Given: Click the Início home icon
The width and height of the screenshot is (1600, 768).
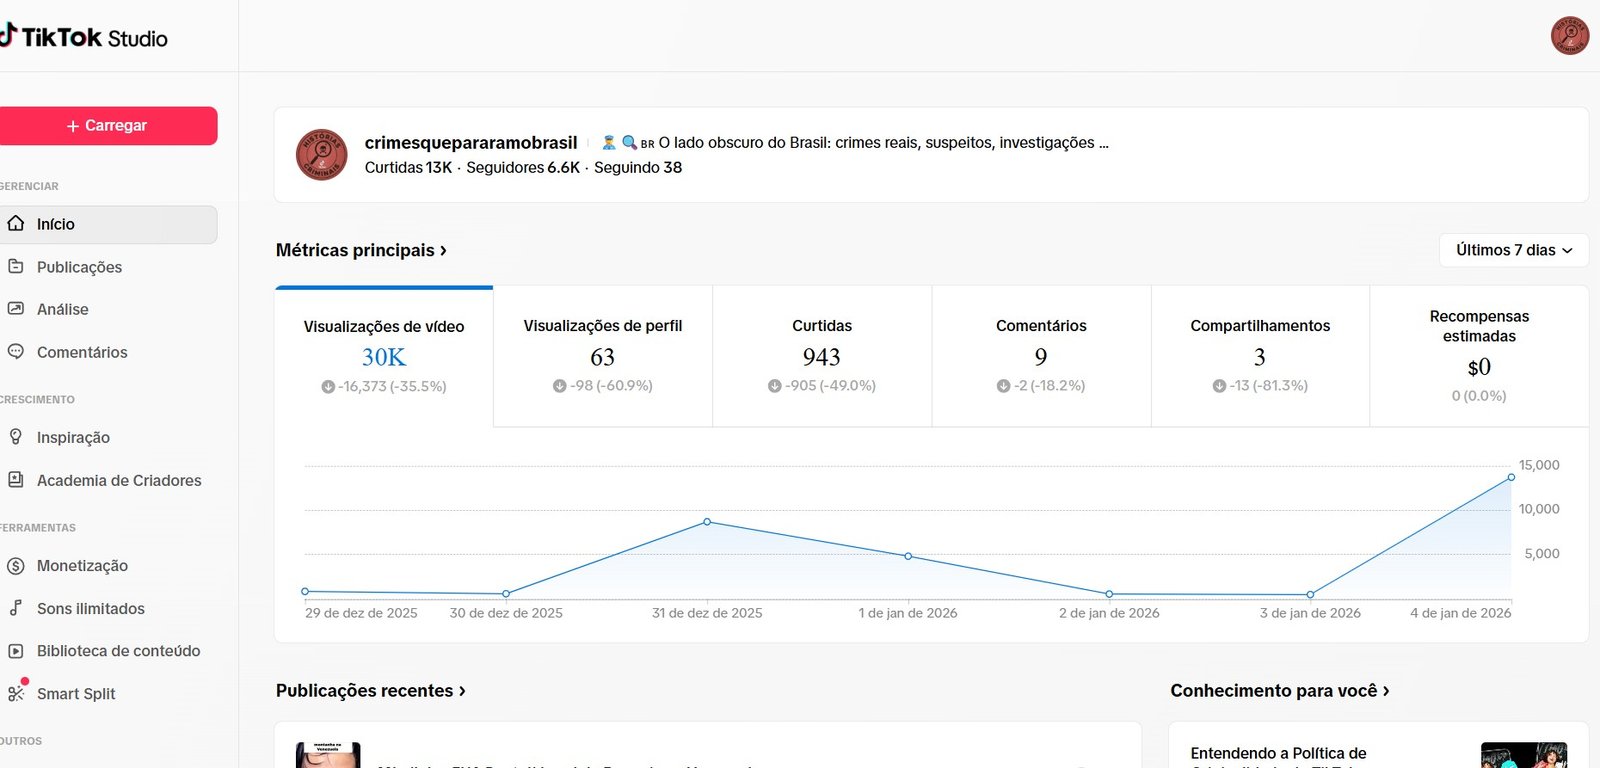Looking at the screenshot, I should pos(16,224).
